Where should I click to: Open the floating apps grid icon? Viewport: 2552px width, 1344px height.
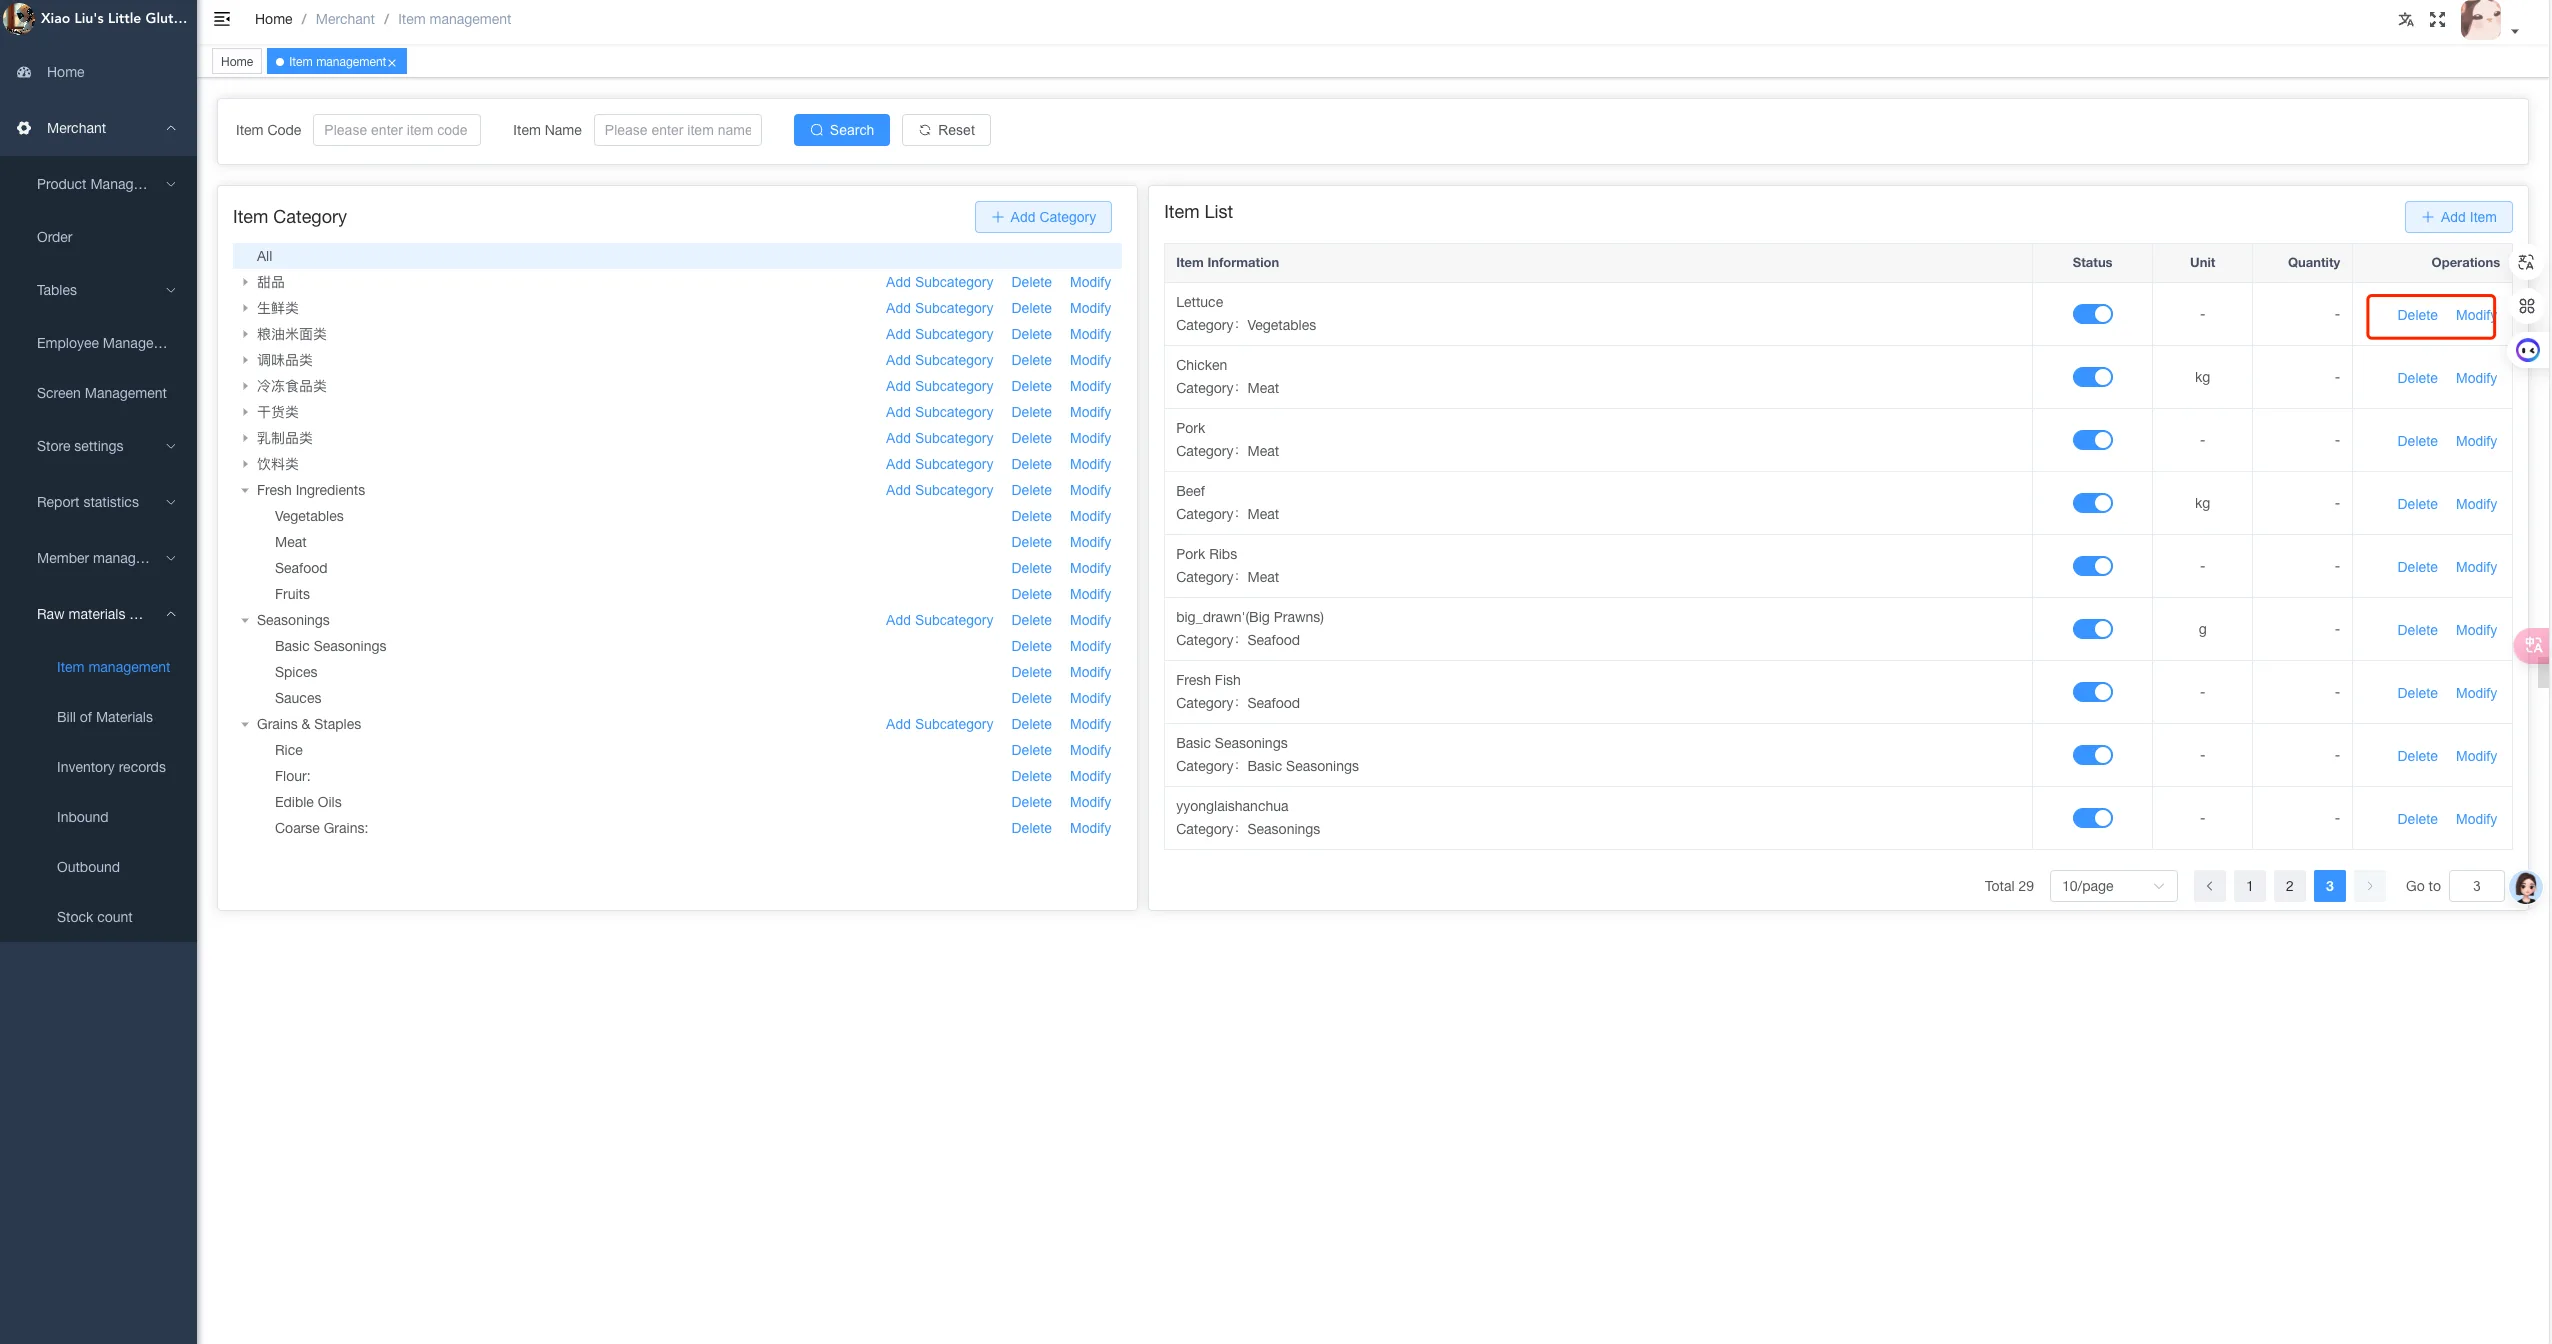2526,306
